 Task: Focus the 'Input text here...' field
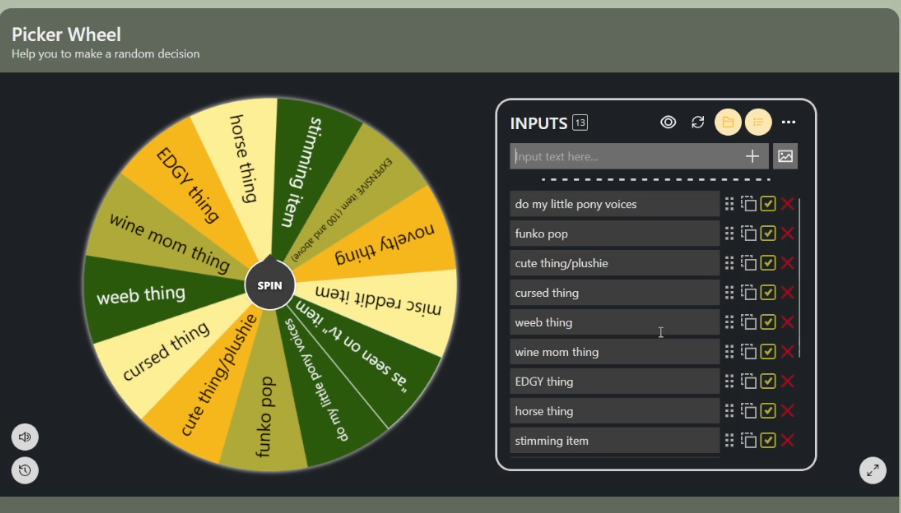(625, 156)
